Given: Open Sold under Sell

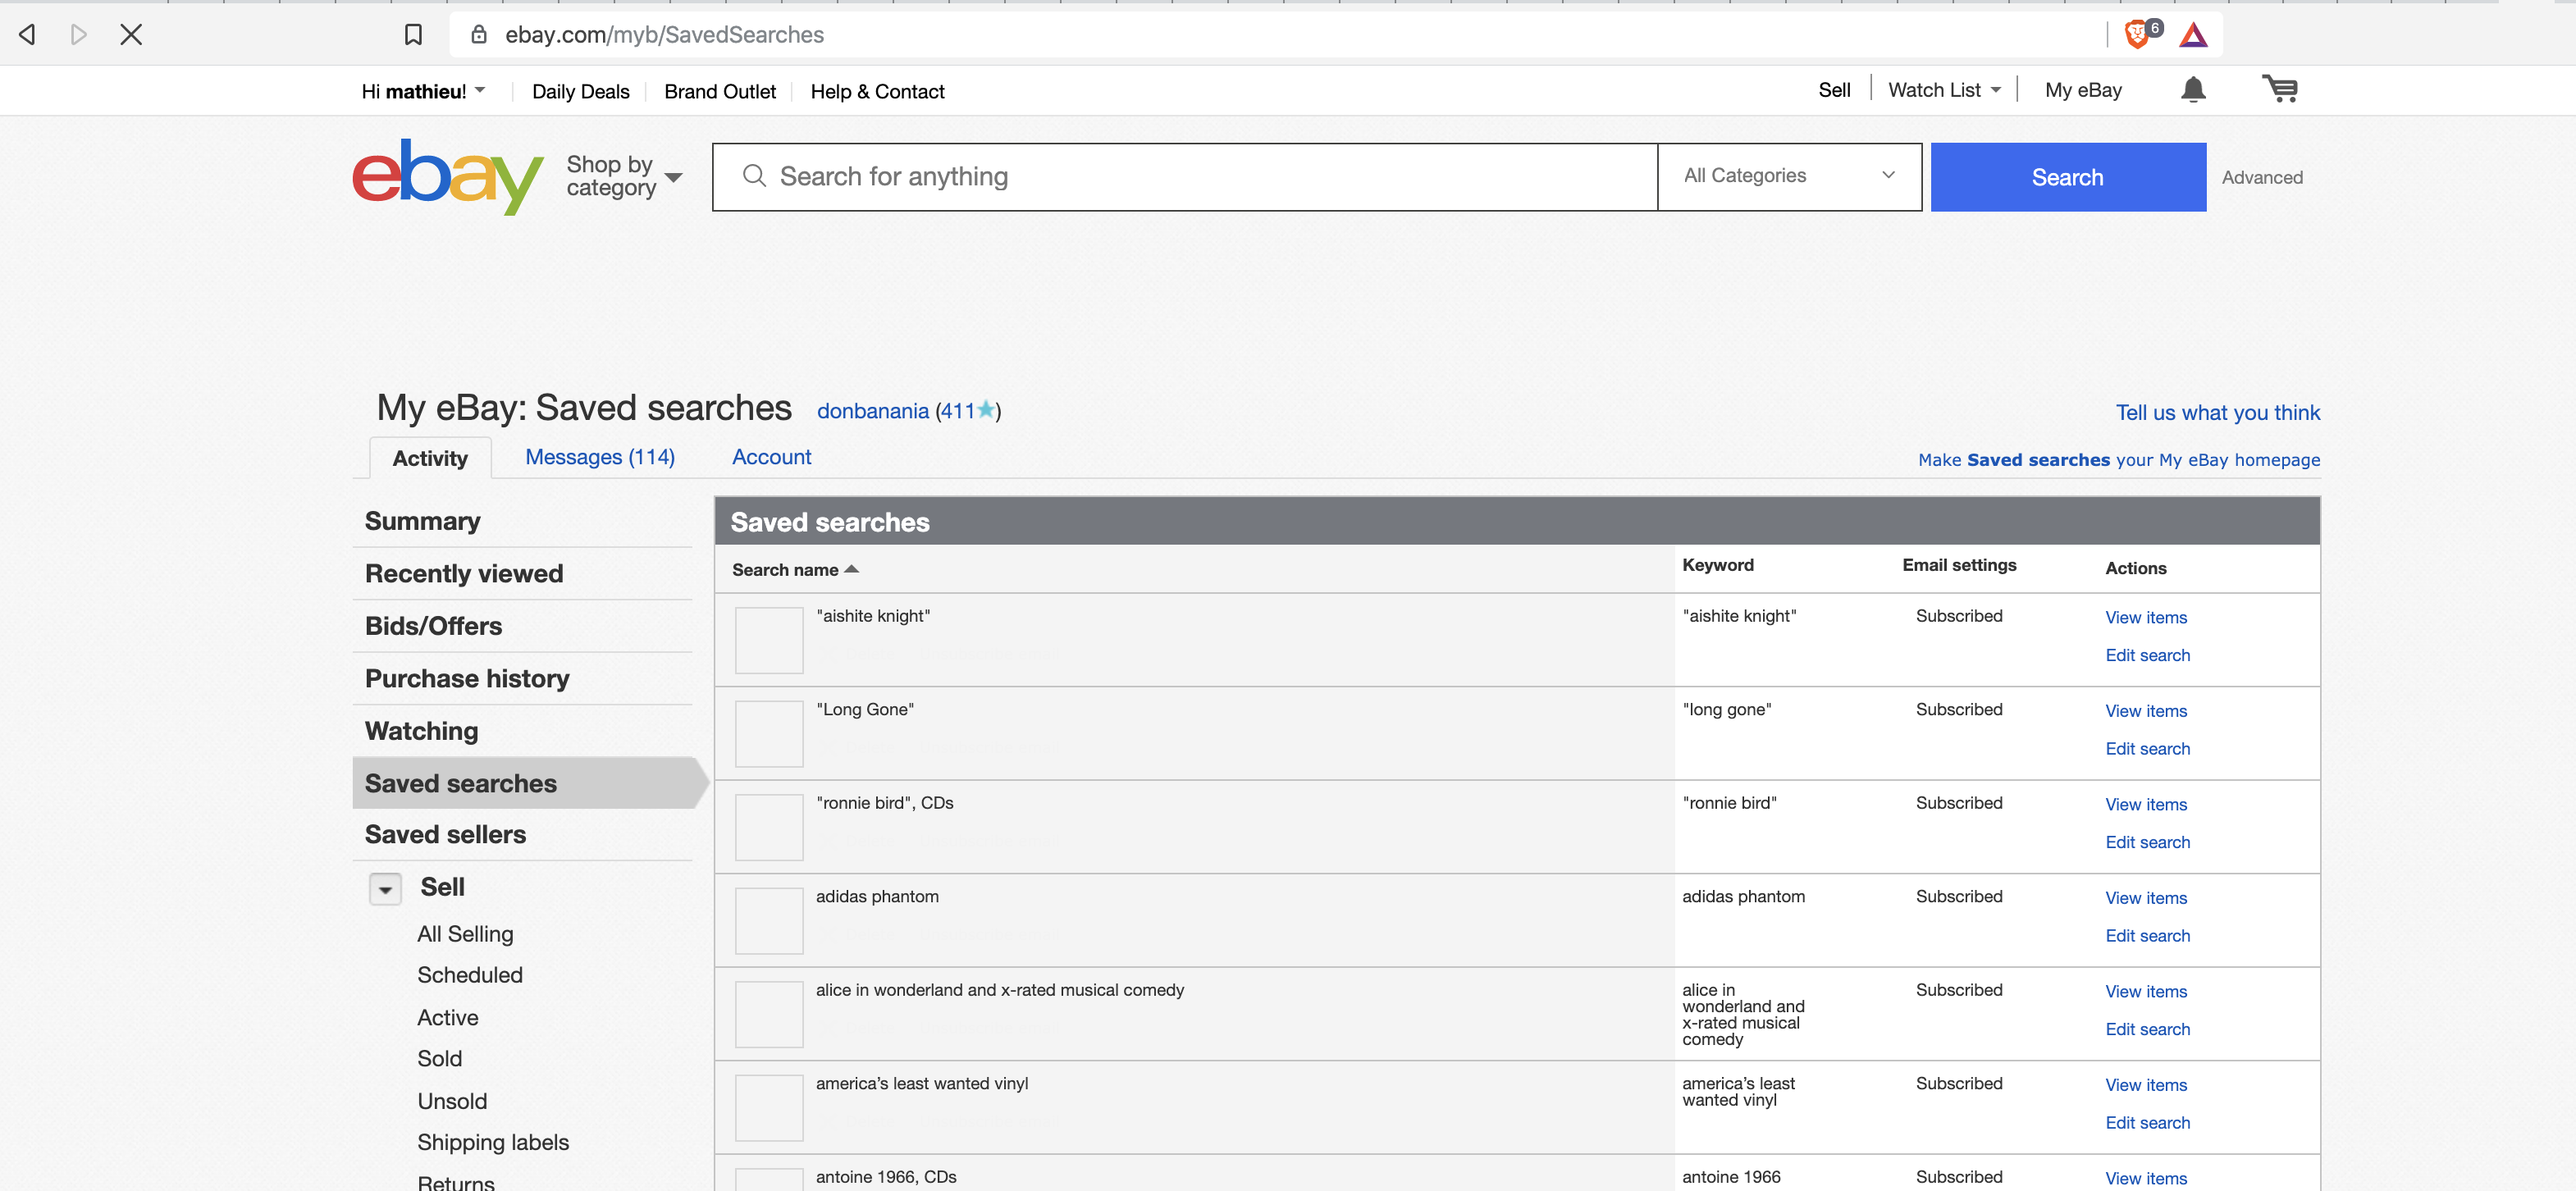Looking at the screenshot, I should pos(439,1058).
